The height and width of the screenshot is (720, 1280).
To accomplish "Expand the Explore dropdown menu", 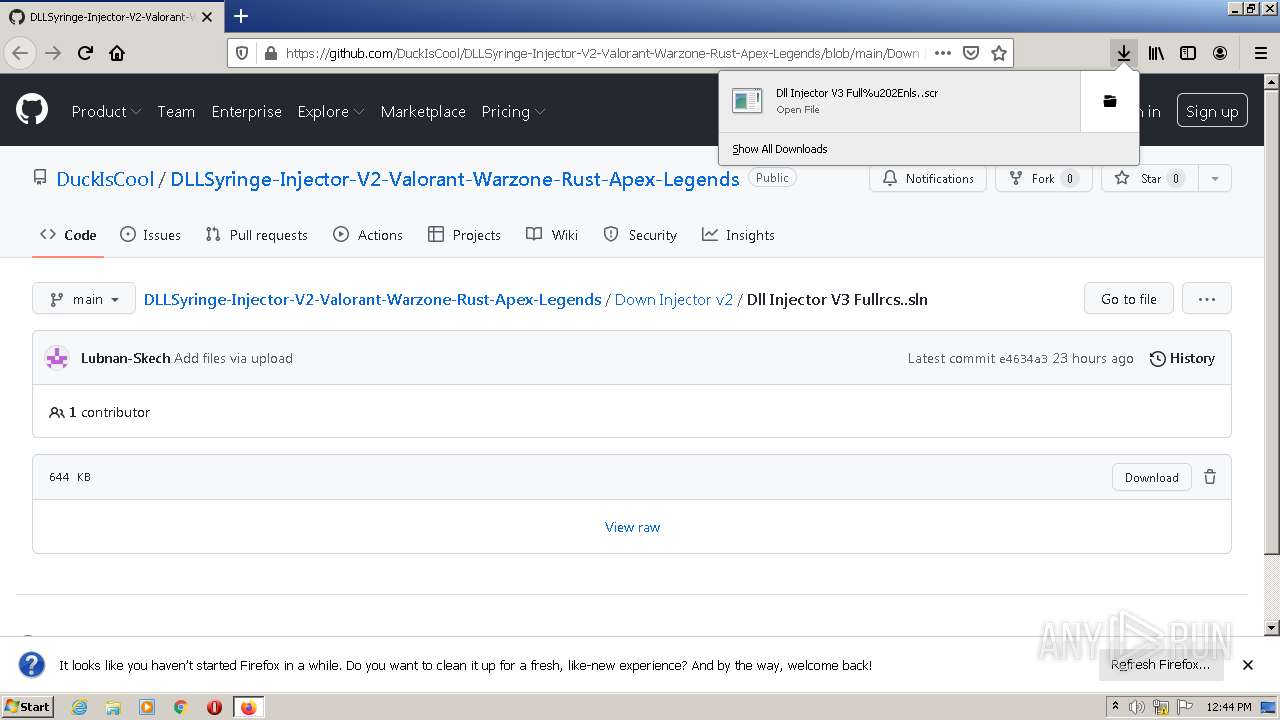I will pos(330,111).
